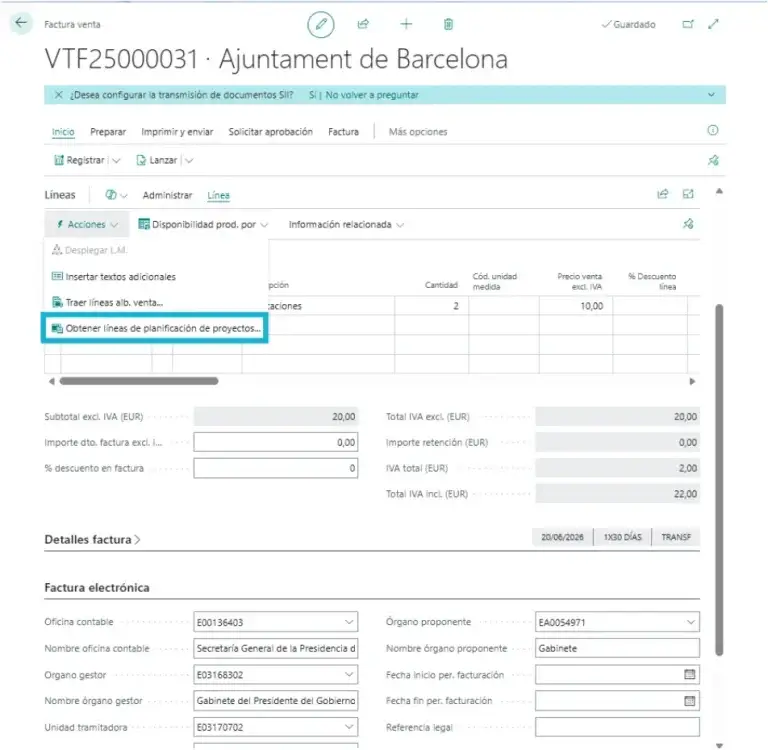Click Nombre oficina contable field
Viewport: 768px width, 750px height.
click(276, 648)
